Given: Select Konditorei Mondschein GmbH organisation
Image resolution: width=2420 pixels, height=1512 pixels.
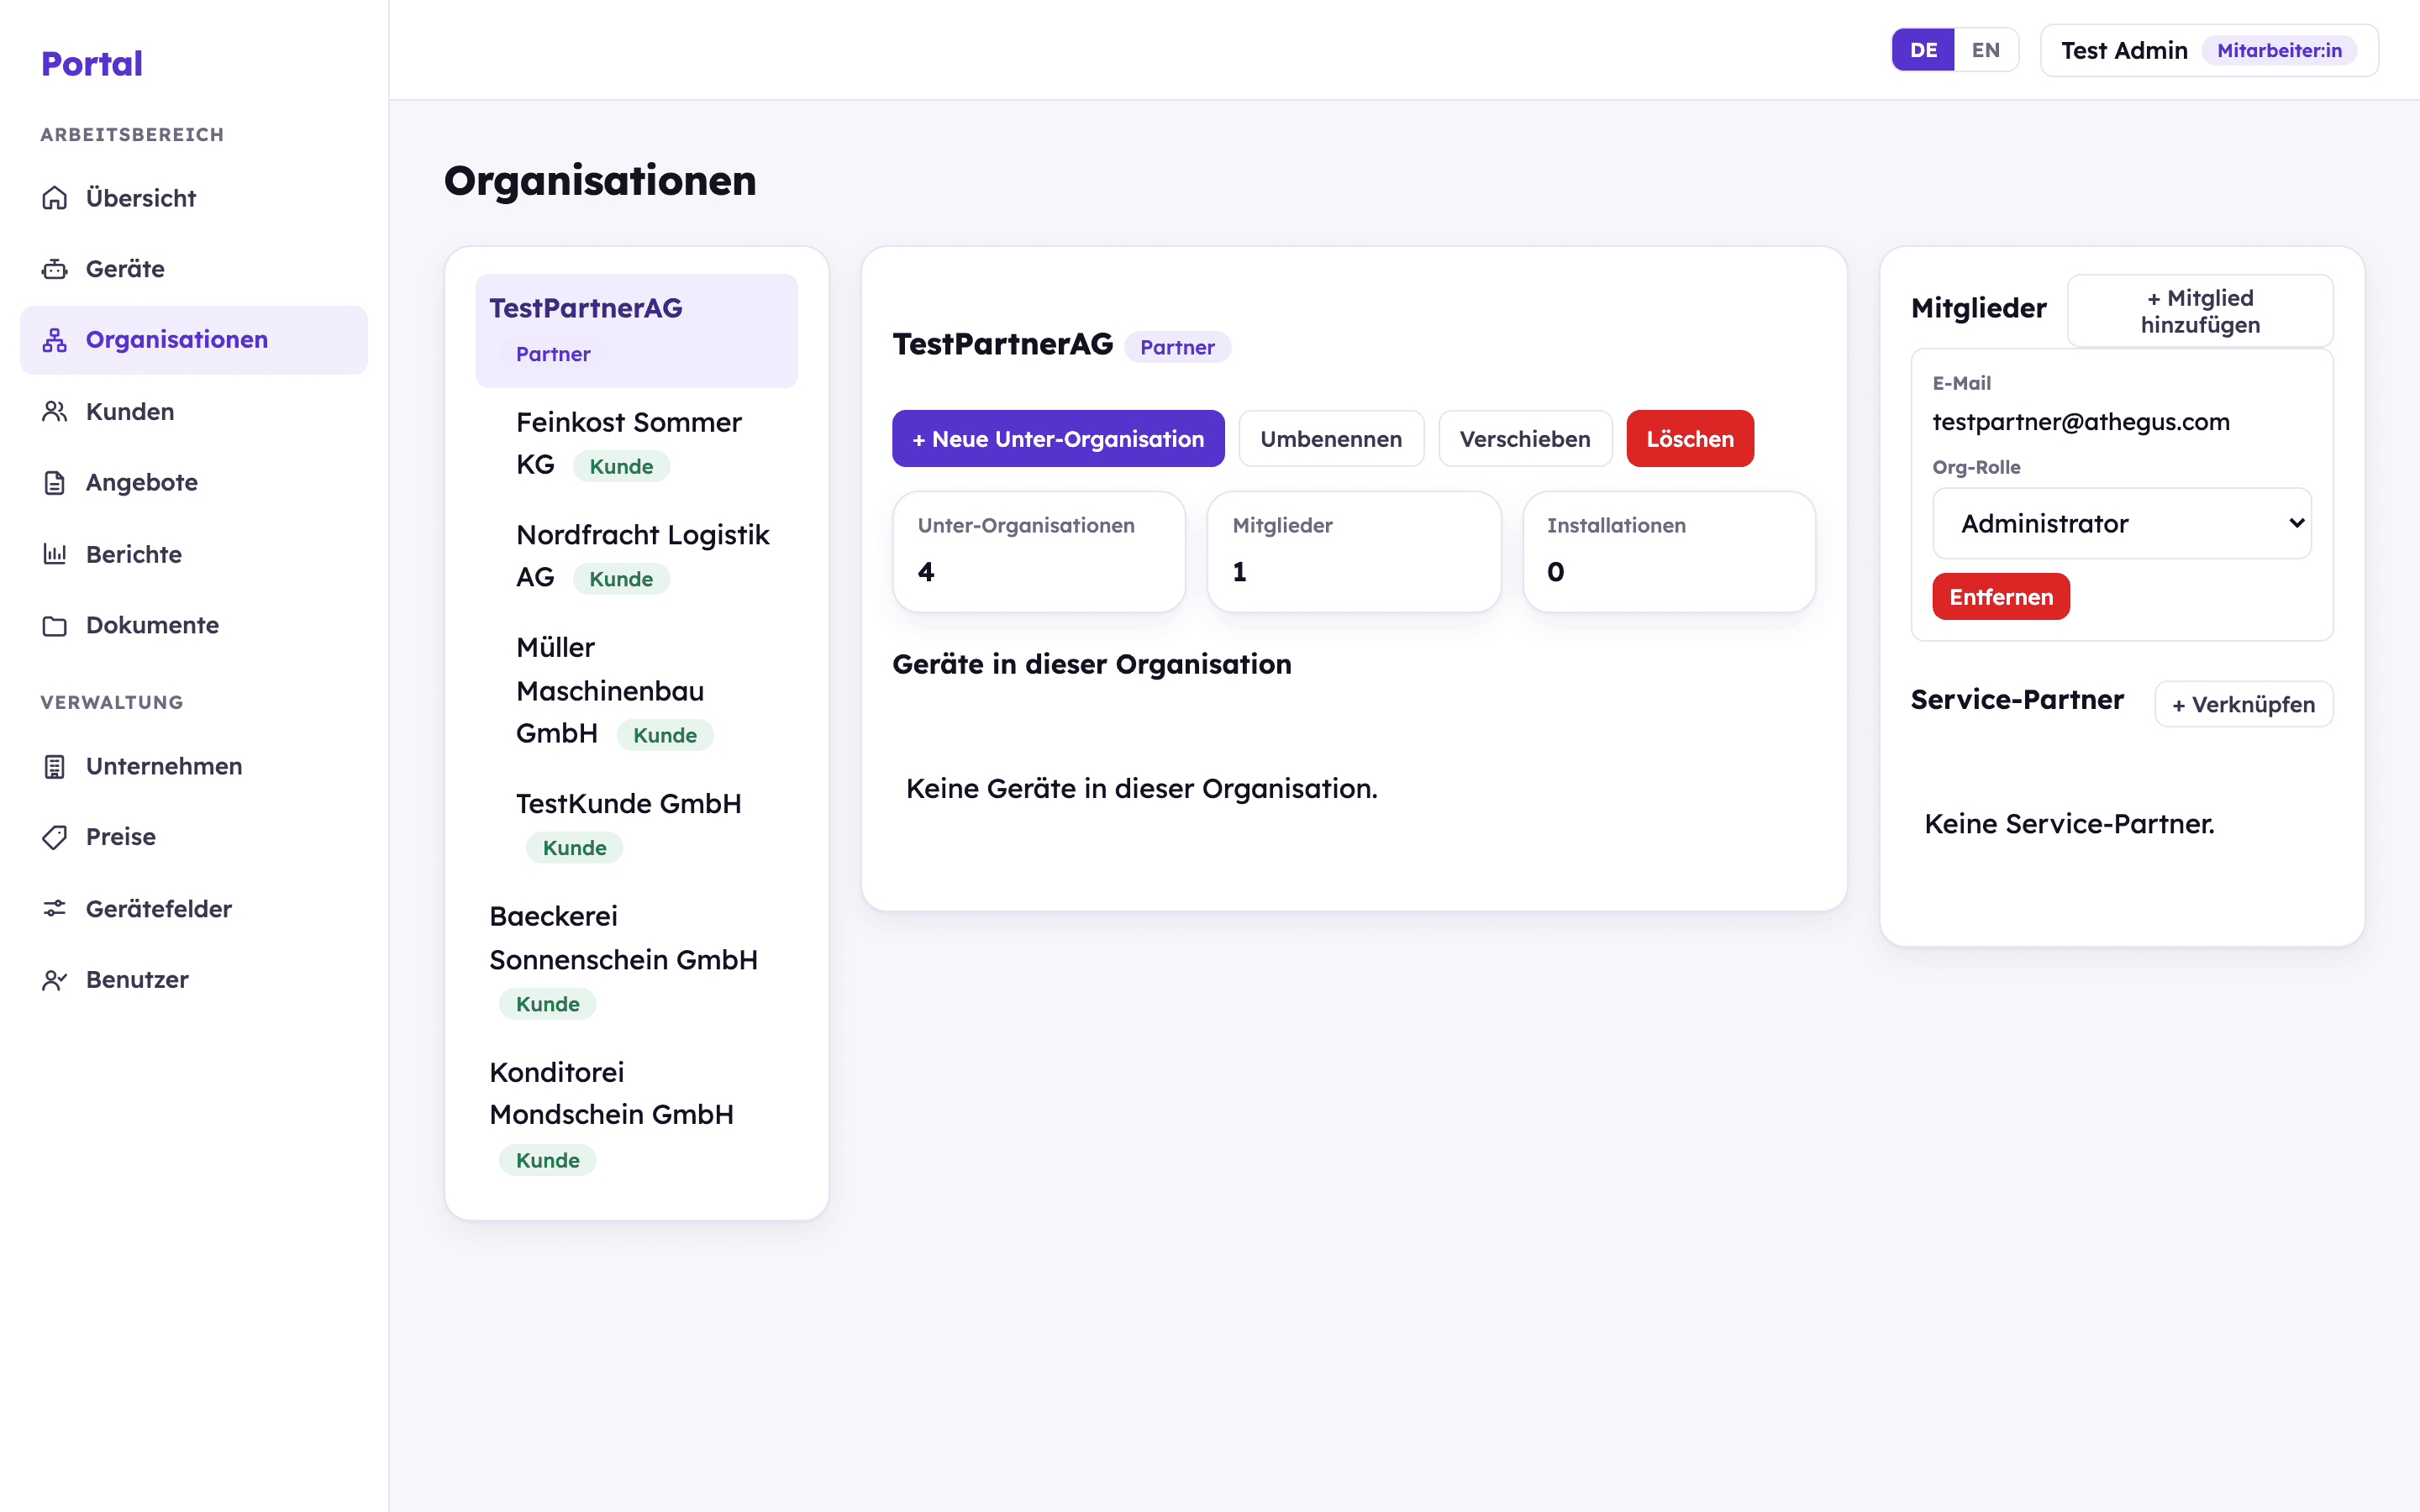Looking at the screenshot, I should pos(637,1115).
